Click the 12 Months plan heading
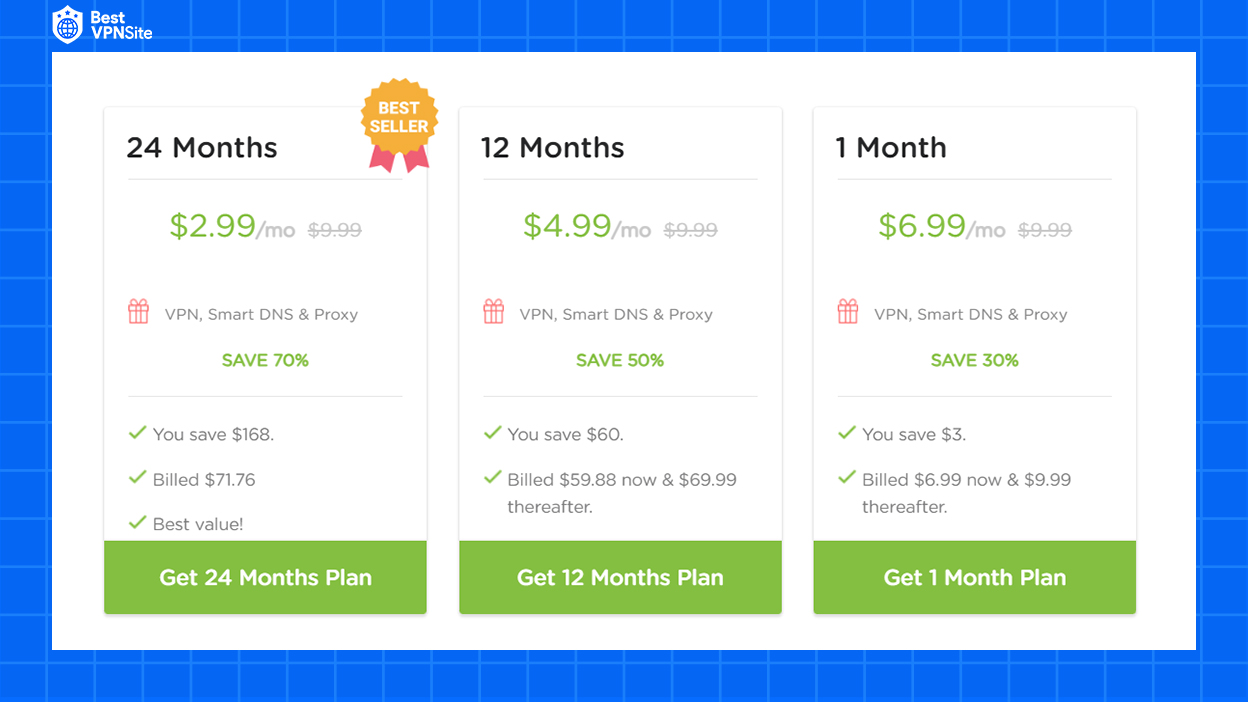 (x=552, y=148)
